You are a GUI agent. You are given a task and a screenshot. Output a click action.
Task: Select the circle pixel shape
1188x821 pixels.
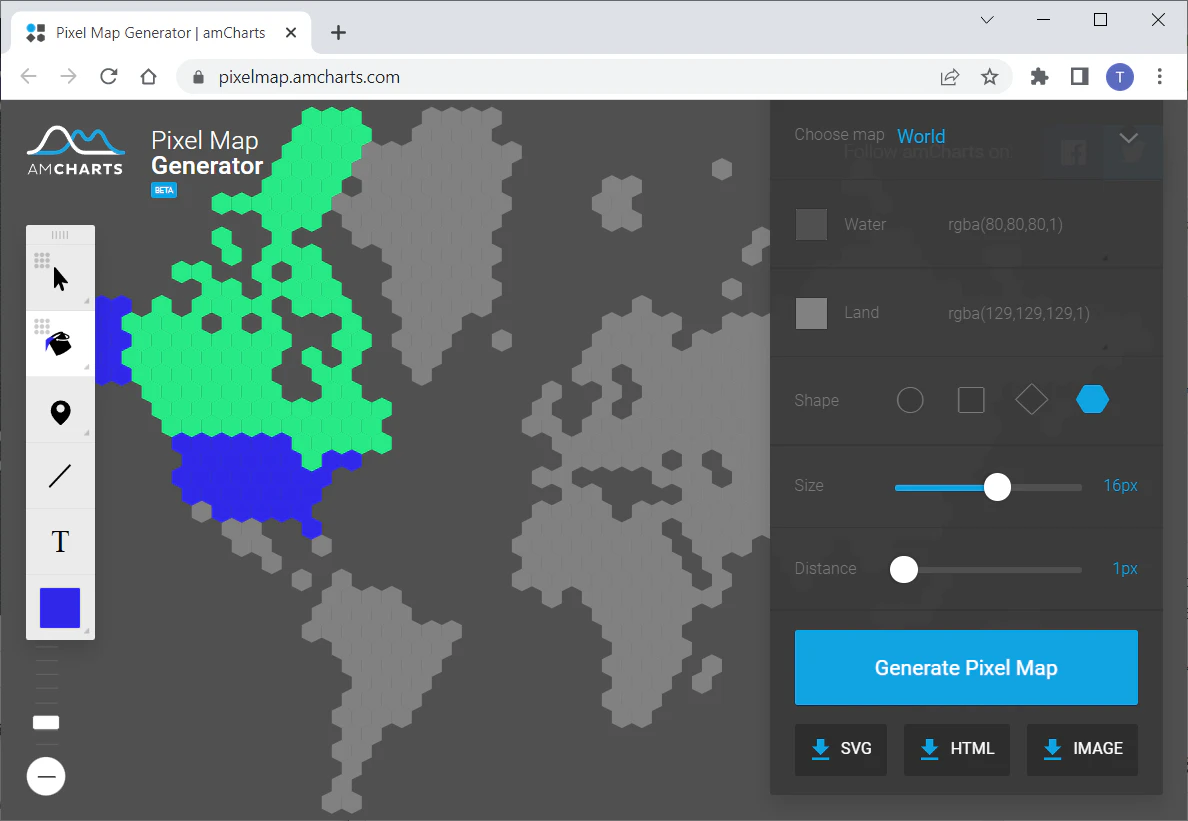tap(910, 400)
